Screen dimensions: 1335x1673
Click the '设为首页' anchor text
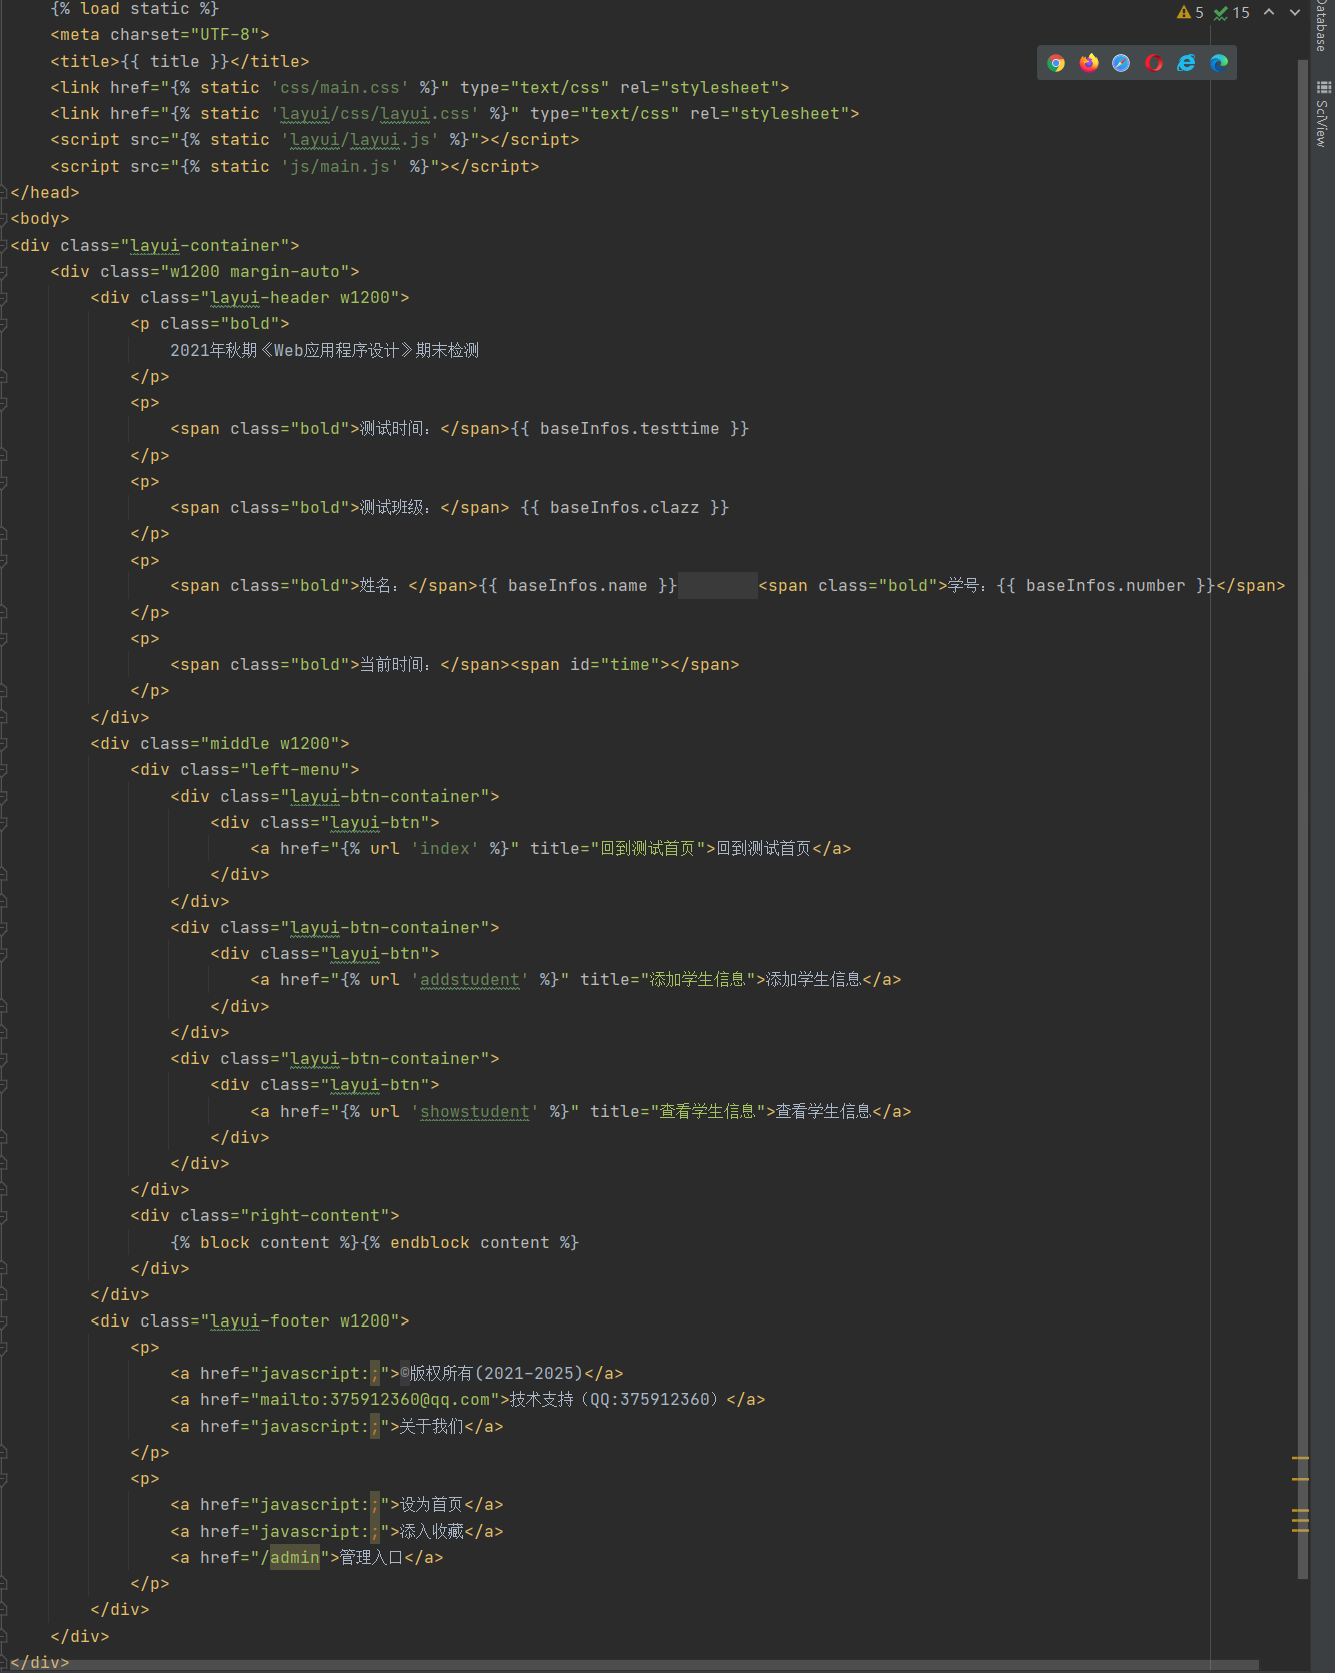(x=432, y=1505)
